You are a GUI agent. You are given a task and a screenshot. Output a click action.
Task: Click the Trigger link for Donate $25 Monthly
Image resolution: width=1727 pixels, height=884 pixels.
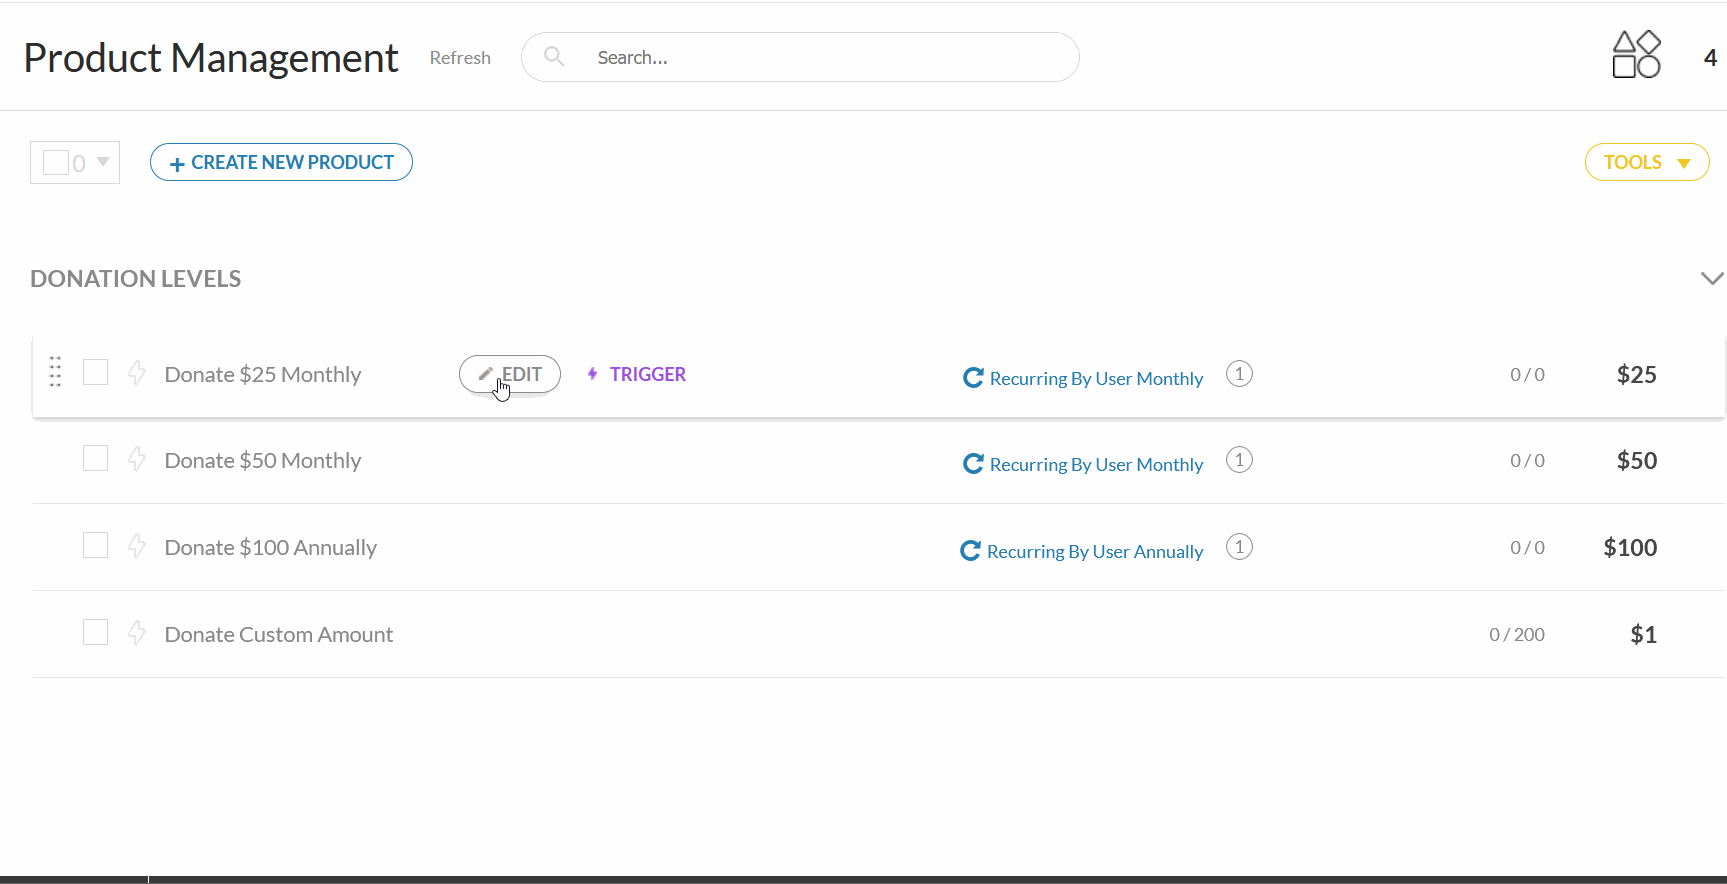(x=637, y=374)
